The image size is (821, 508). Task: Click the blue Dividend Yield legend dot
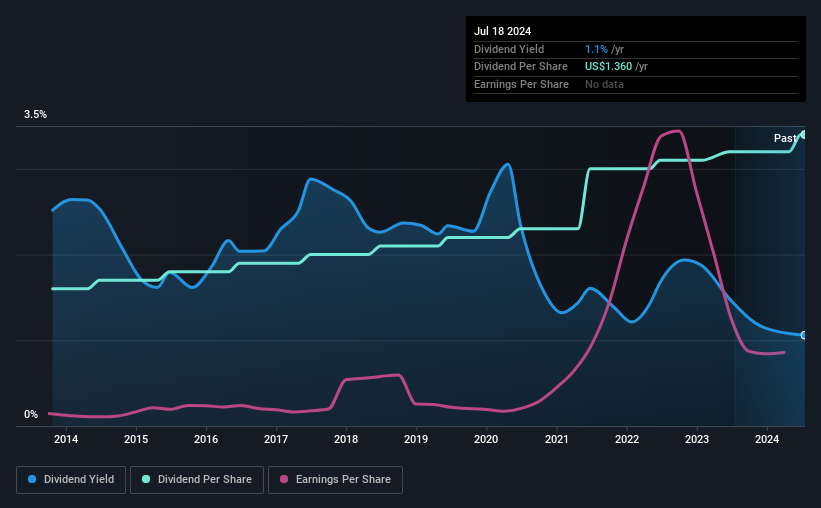pos(32,479)
